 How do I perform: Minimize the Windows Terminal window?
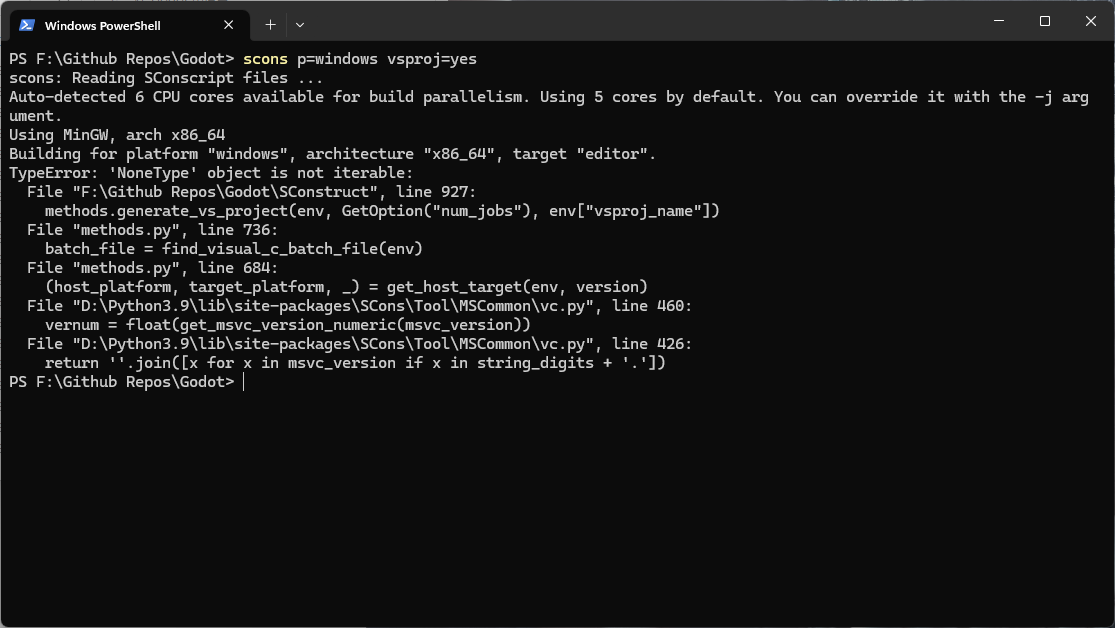click(x=998, y=21)
